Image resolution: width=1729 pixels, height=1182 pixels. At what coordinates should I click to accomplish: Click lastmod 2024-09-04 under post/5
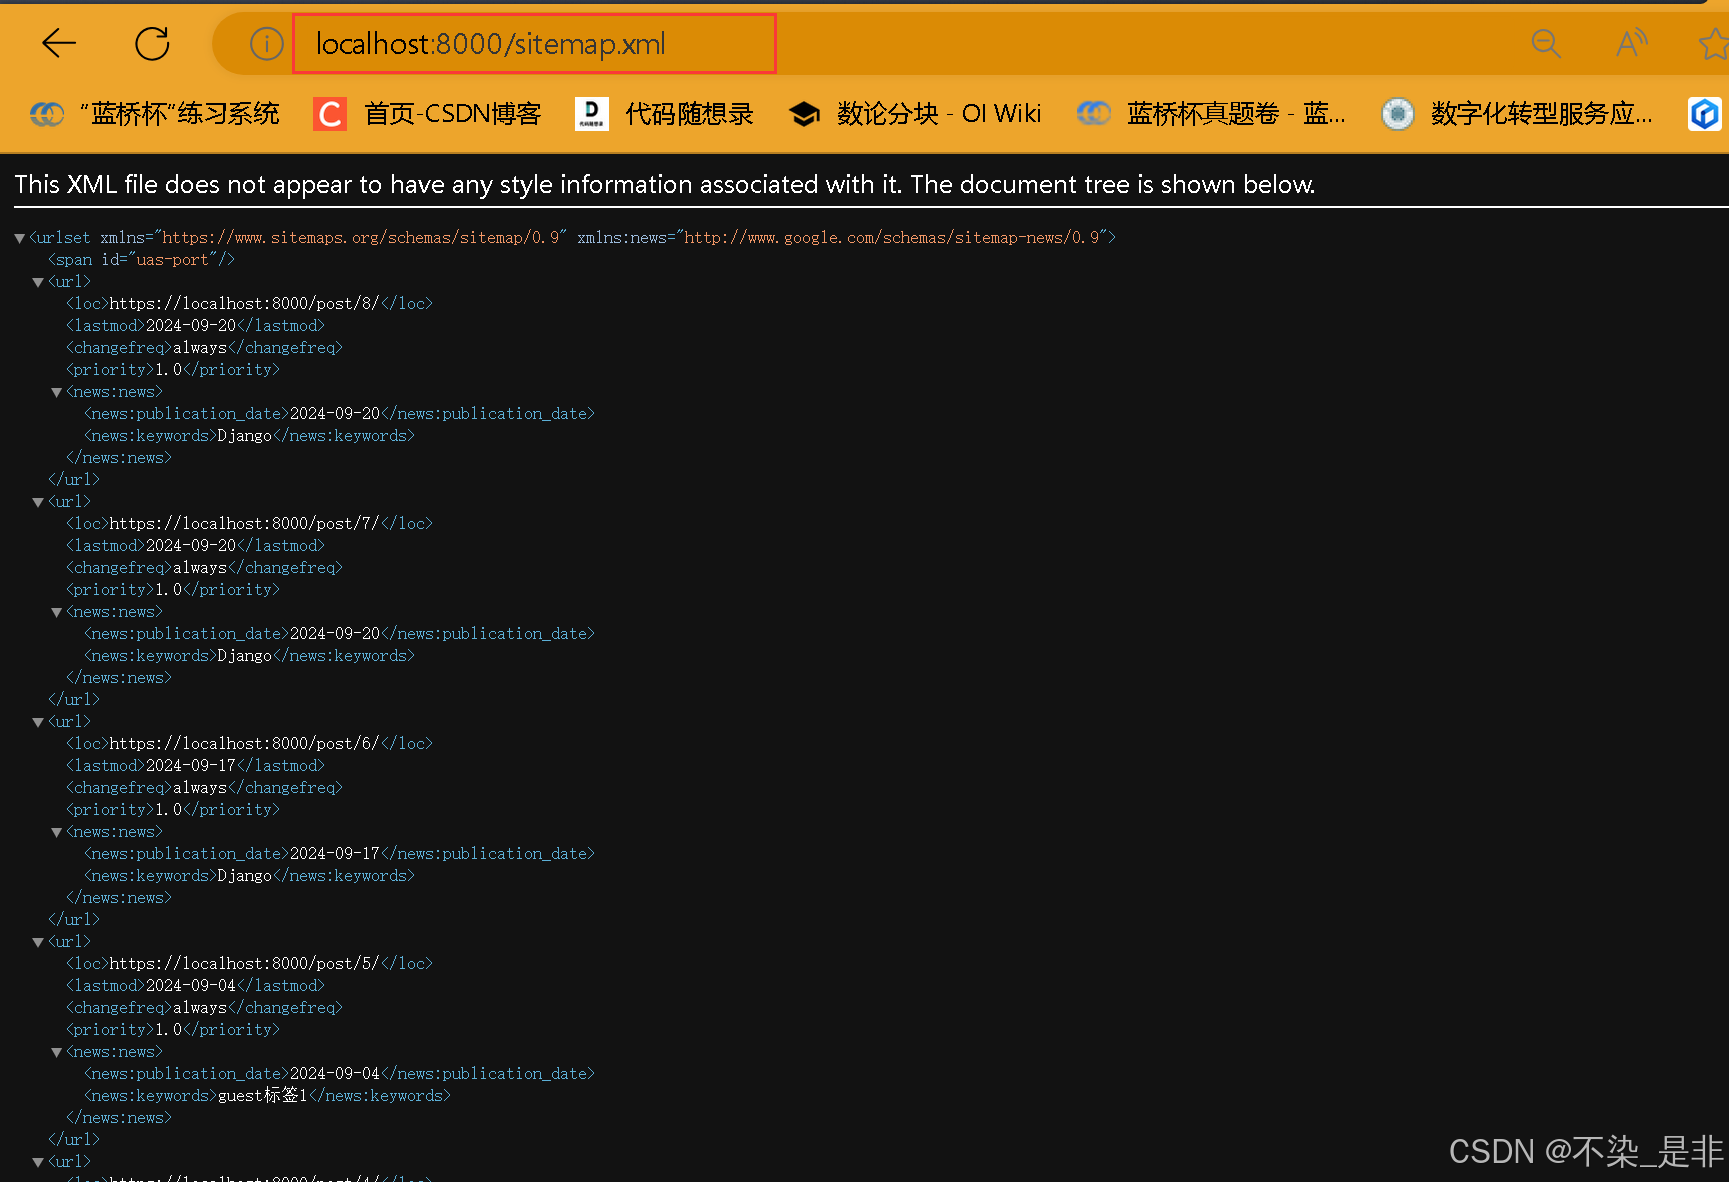pos(191,985)
